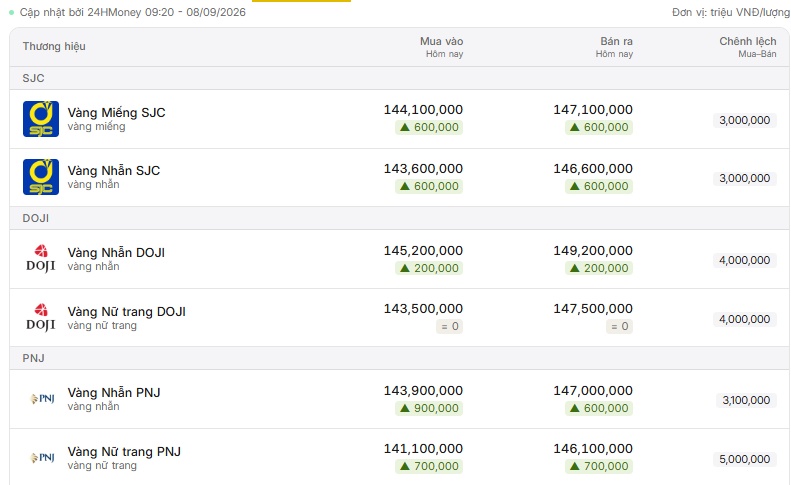
Task: Click the Đơn vị: triệu VNĐ/lượng label
Action: (x=731, y=12)
